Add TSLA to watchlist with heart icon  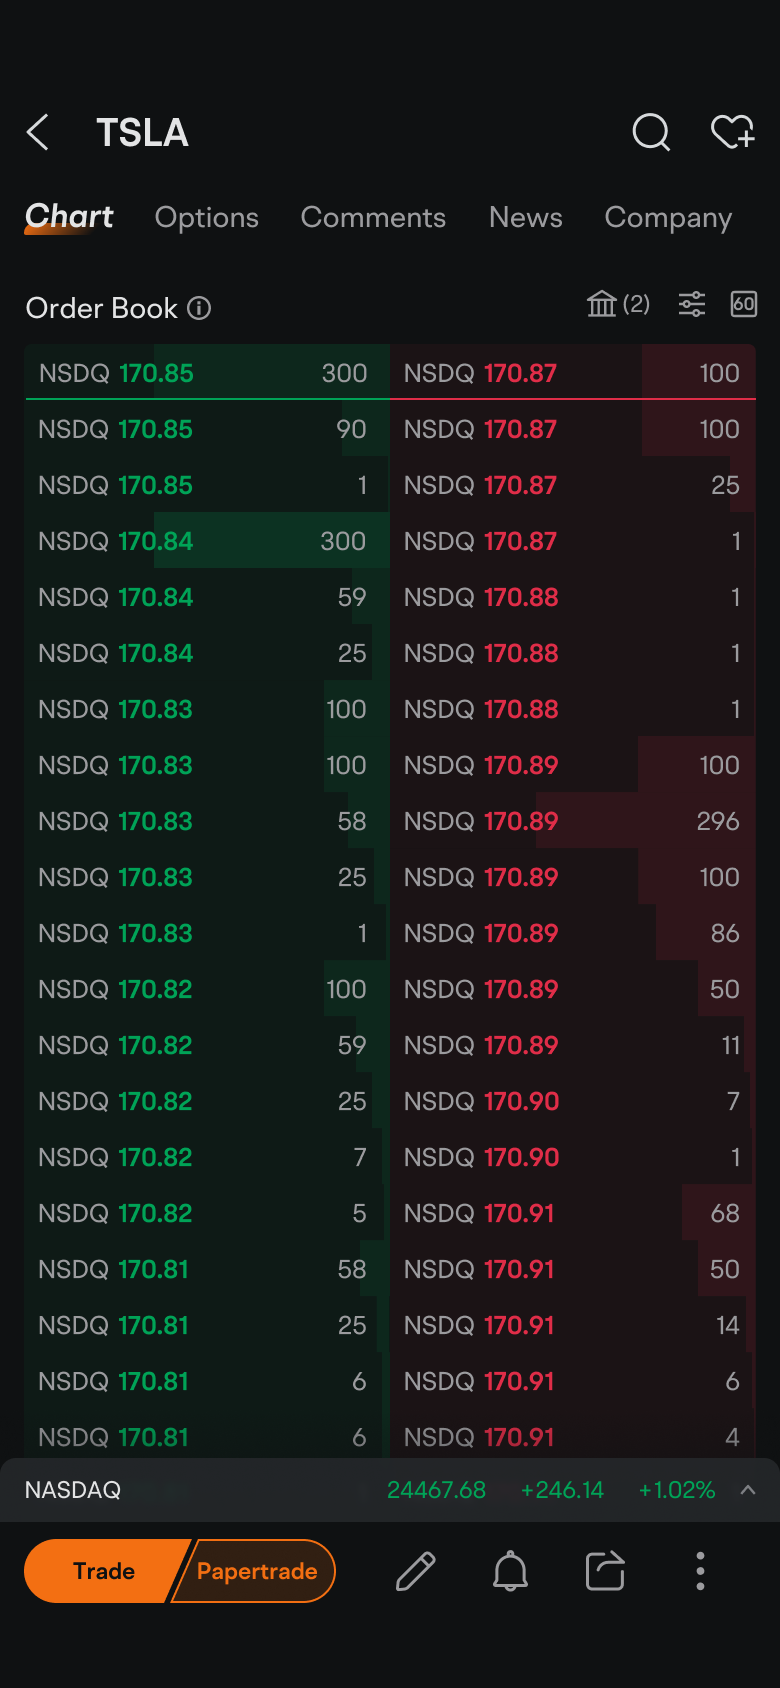732,132
